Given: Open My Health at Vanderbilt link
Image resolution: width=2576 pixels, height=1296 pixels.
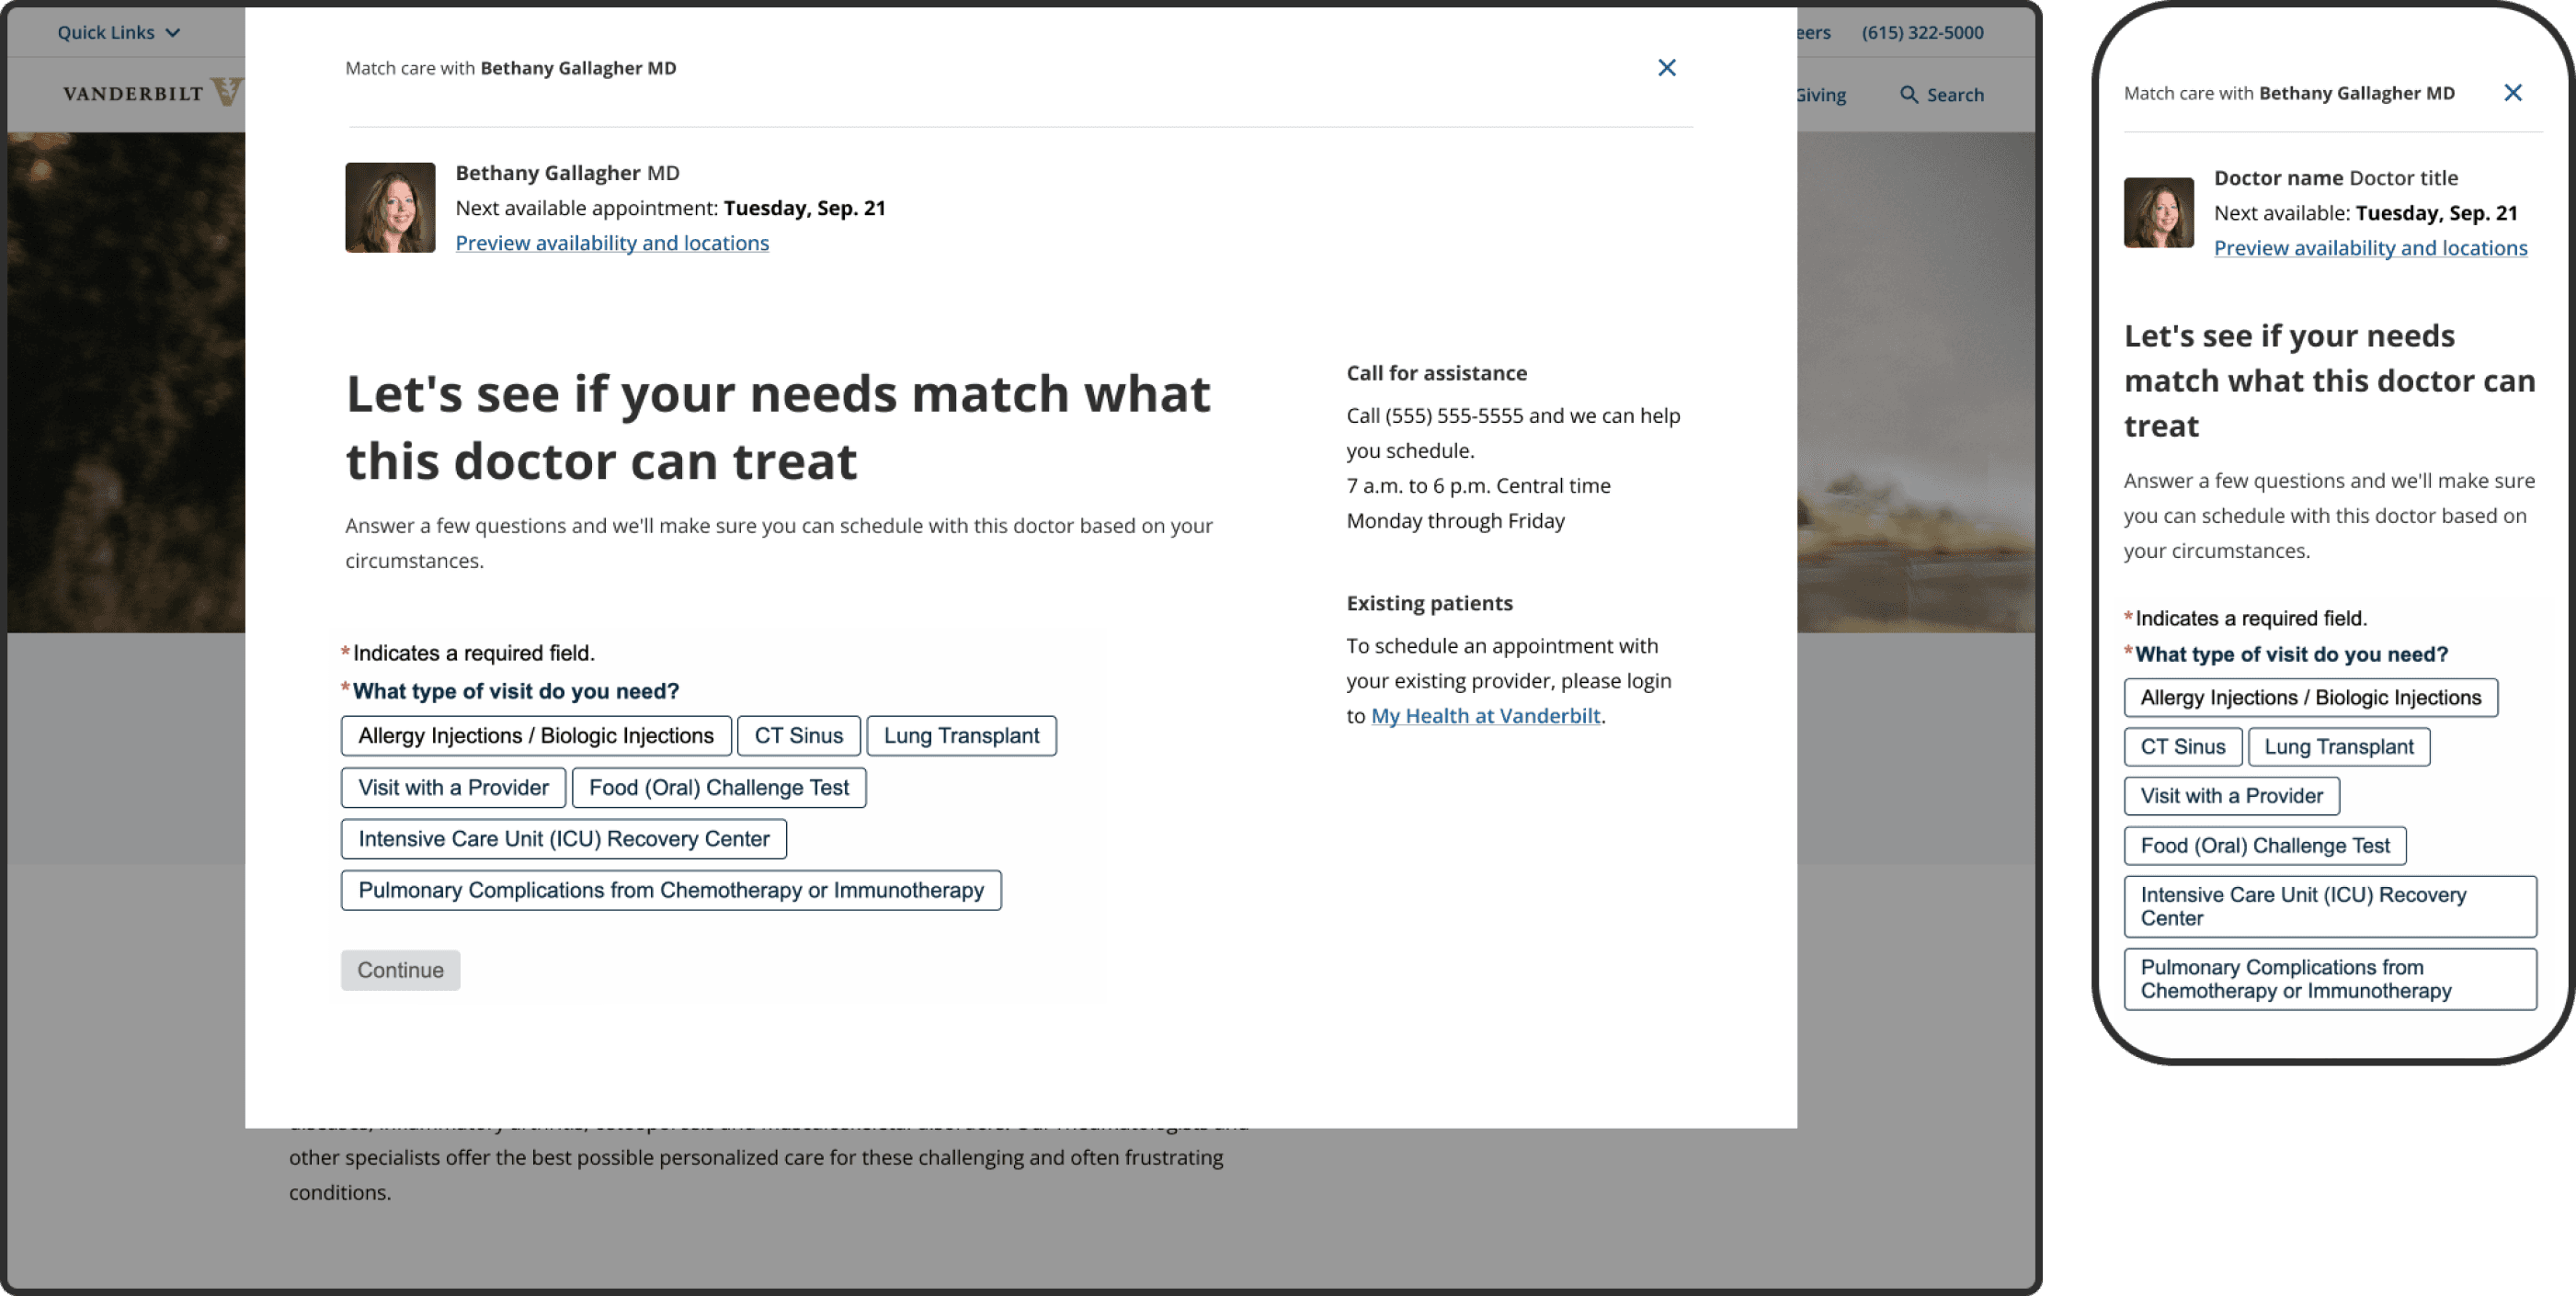Looking at the screenshot, I should tap(1485, 716).
